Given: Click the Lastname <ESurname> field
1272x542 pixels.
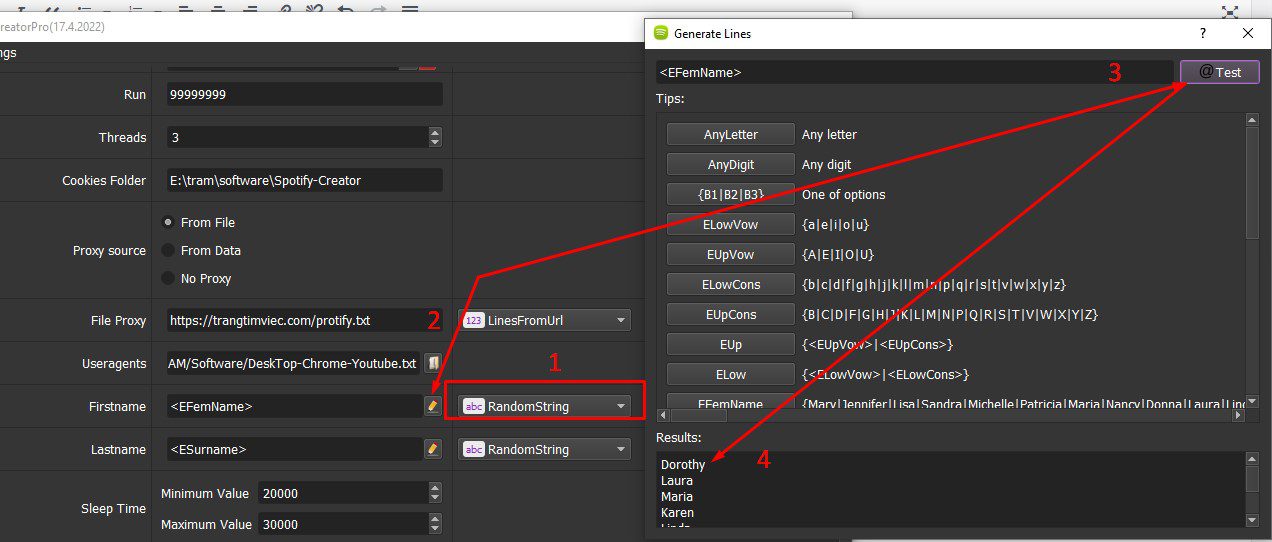Looking at the screenshot, I should tap(294, 449).
